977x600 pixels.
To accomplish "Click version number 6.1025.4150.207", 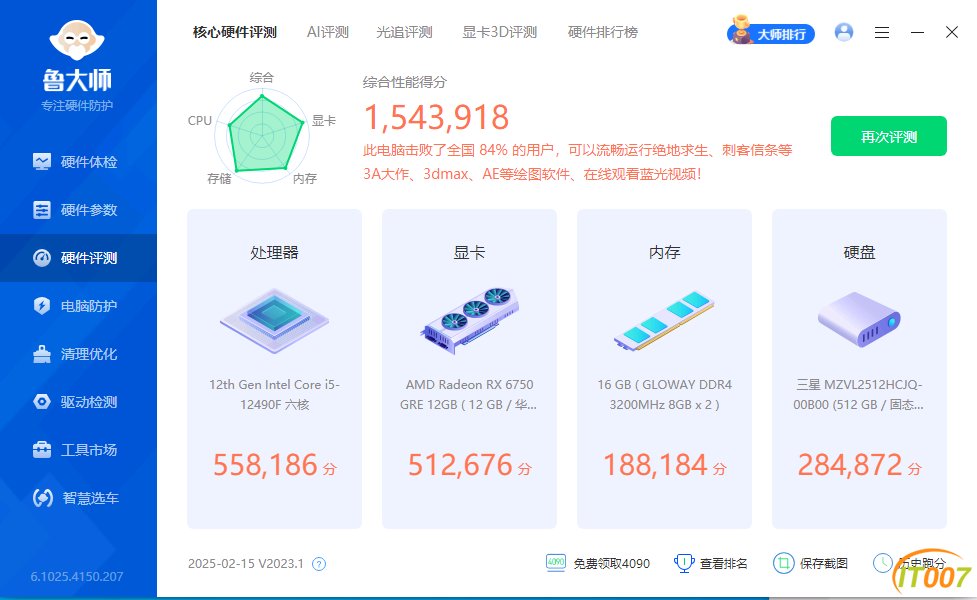I will point(77,576).
